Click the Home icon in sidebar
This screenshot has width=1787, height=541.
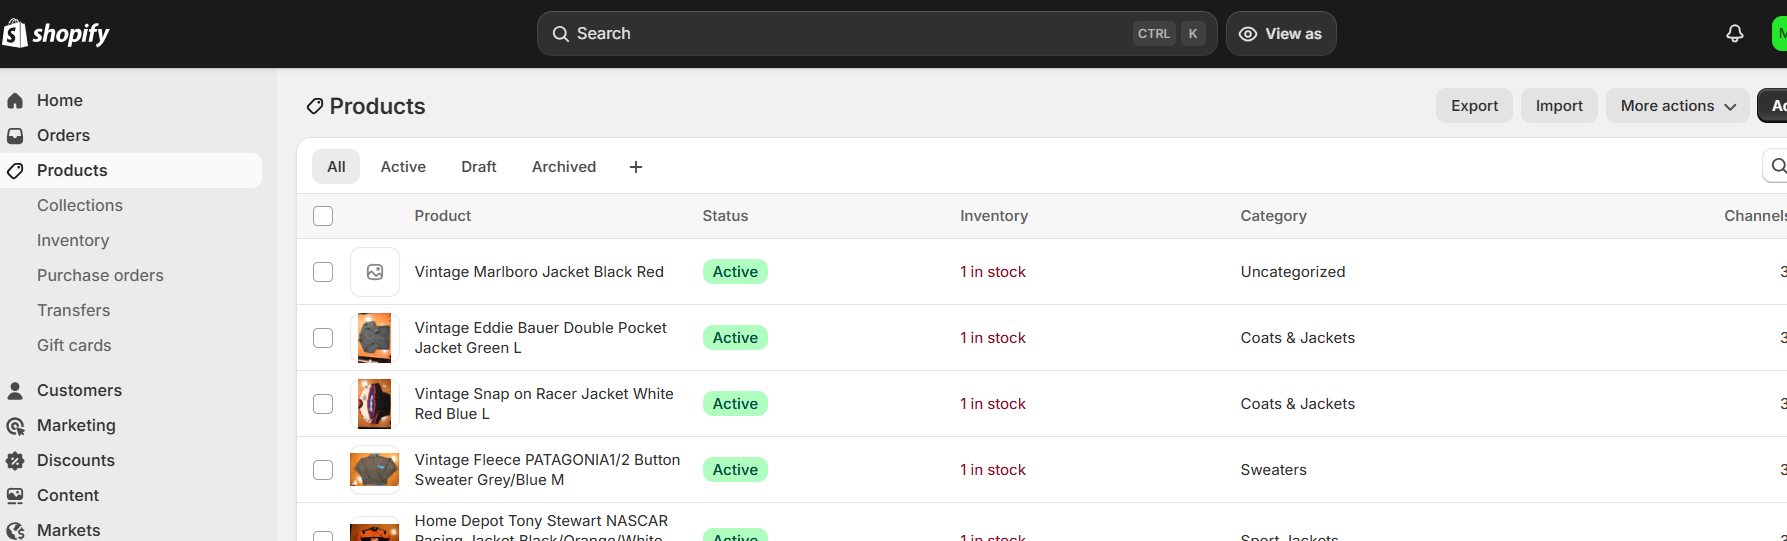coord(15,100)
